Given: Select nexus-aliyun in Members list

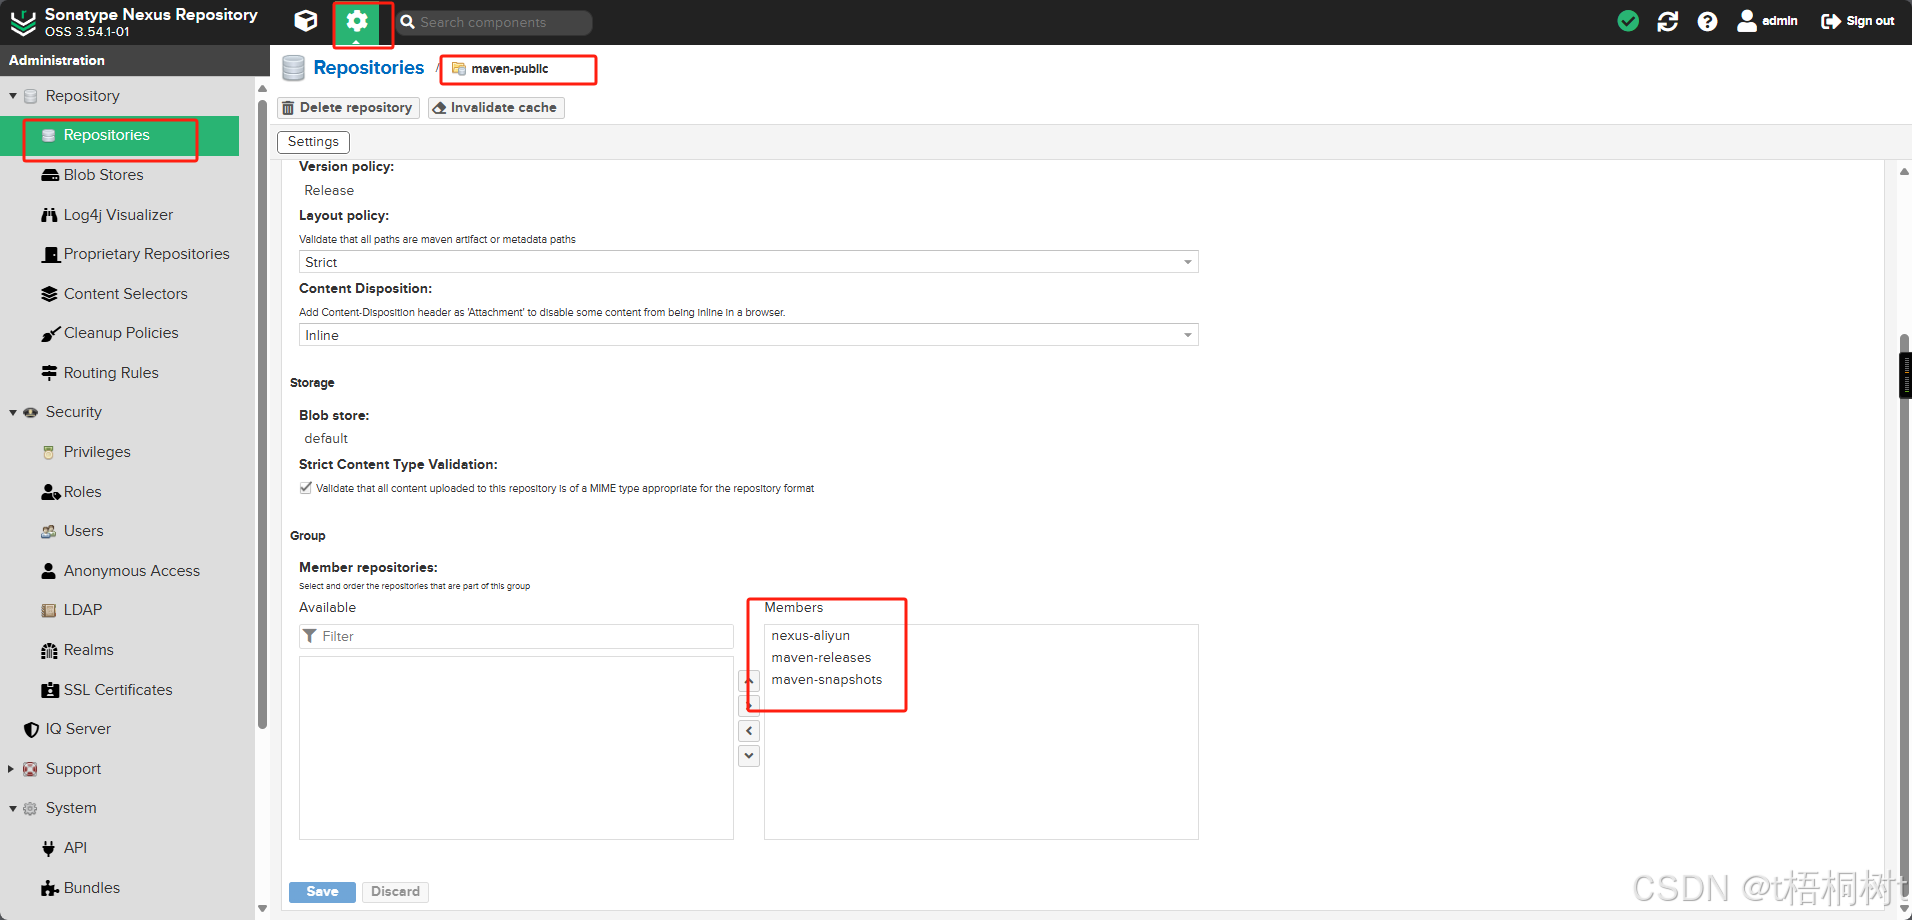Looking at the screenshot, I should 811,636.
